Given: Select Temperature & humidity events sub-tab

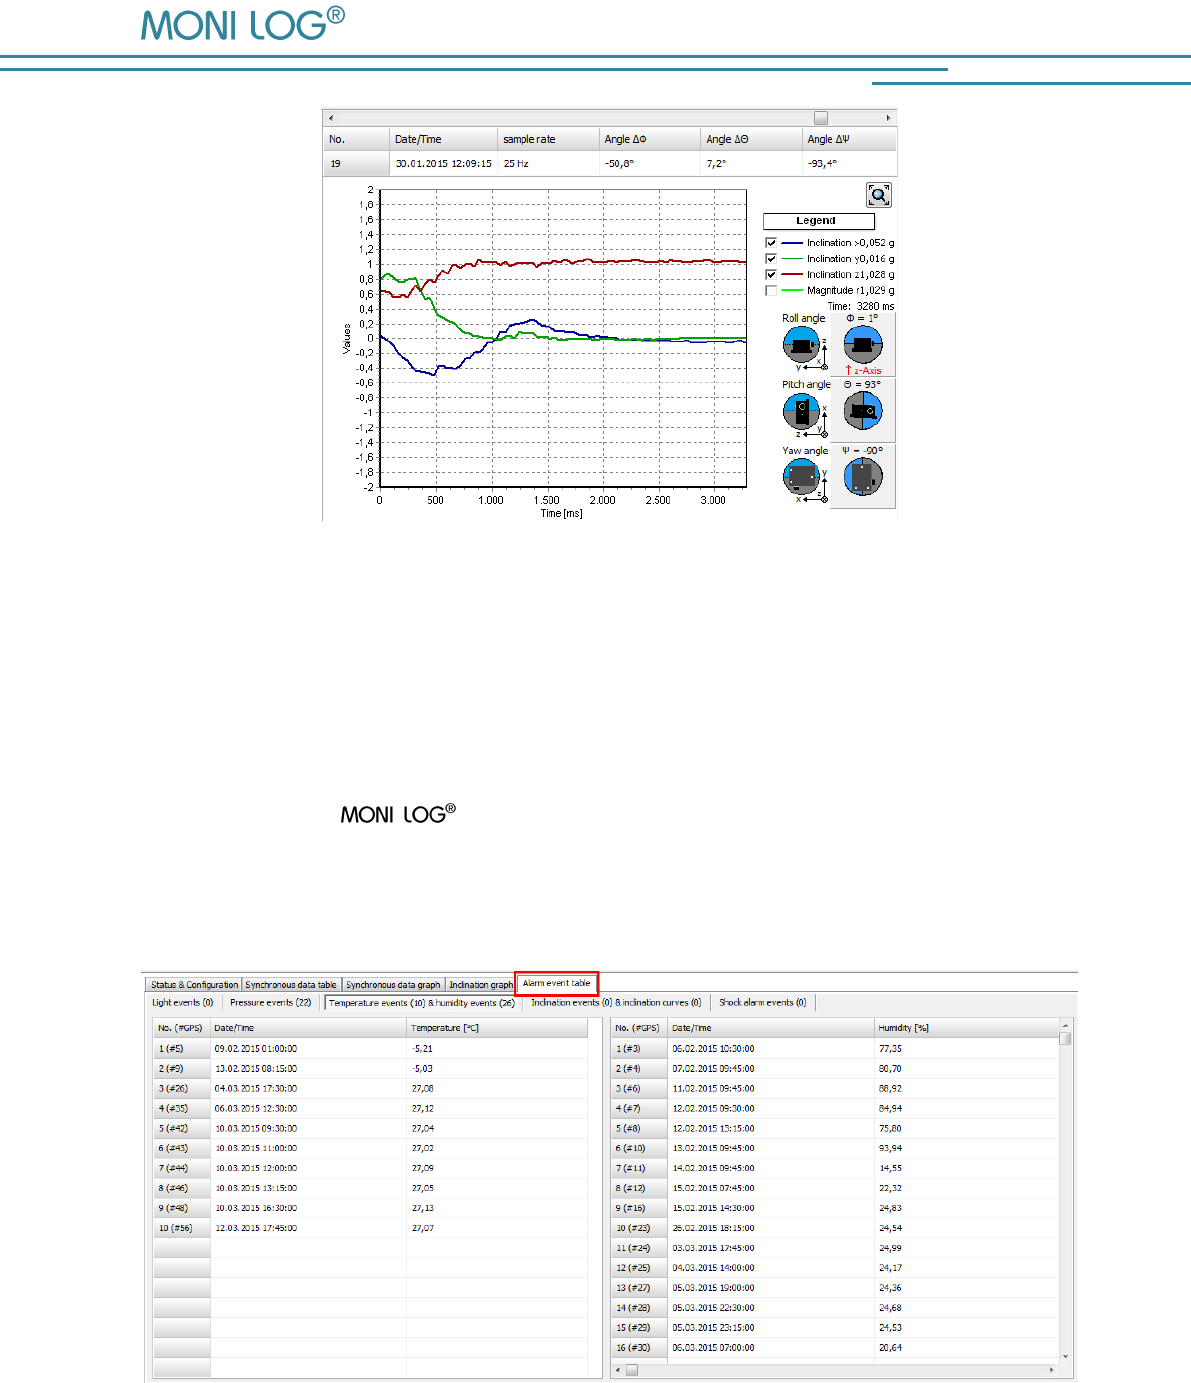Looking at the screenshot, I should (x=421, y=1002).
